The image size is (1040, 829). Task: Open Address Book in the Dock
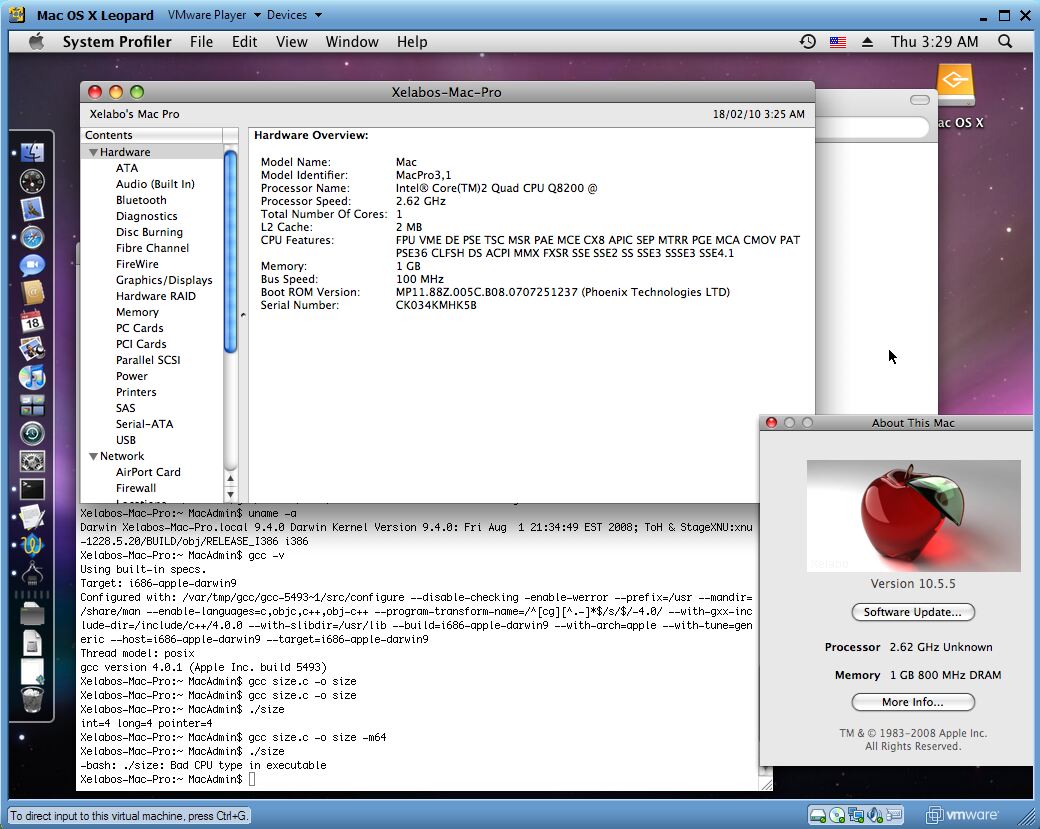click(32, 292)
